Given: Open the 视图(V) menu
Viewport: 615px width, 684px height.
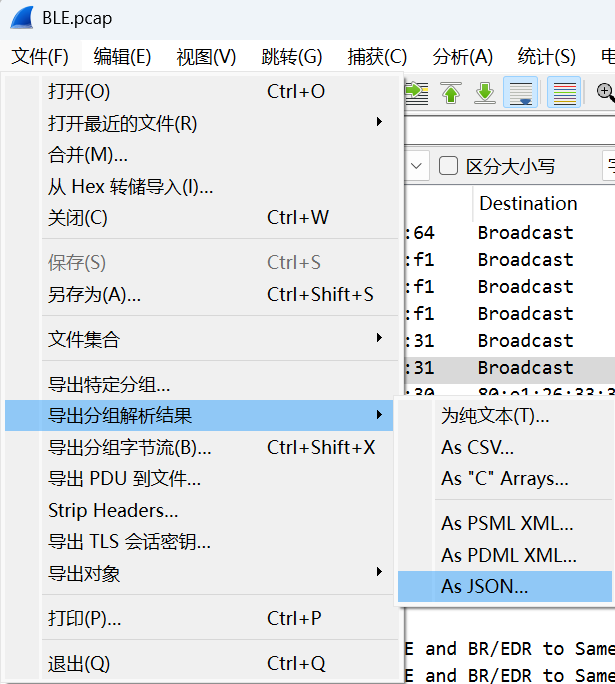Looking at the screenshot, I should pyautogui.click(x=206, y=57).
